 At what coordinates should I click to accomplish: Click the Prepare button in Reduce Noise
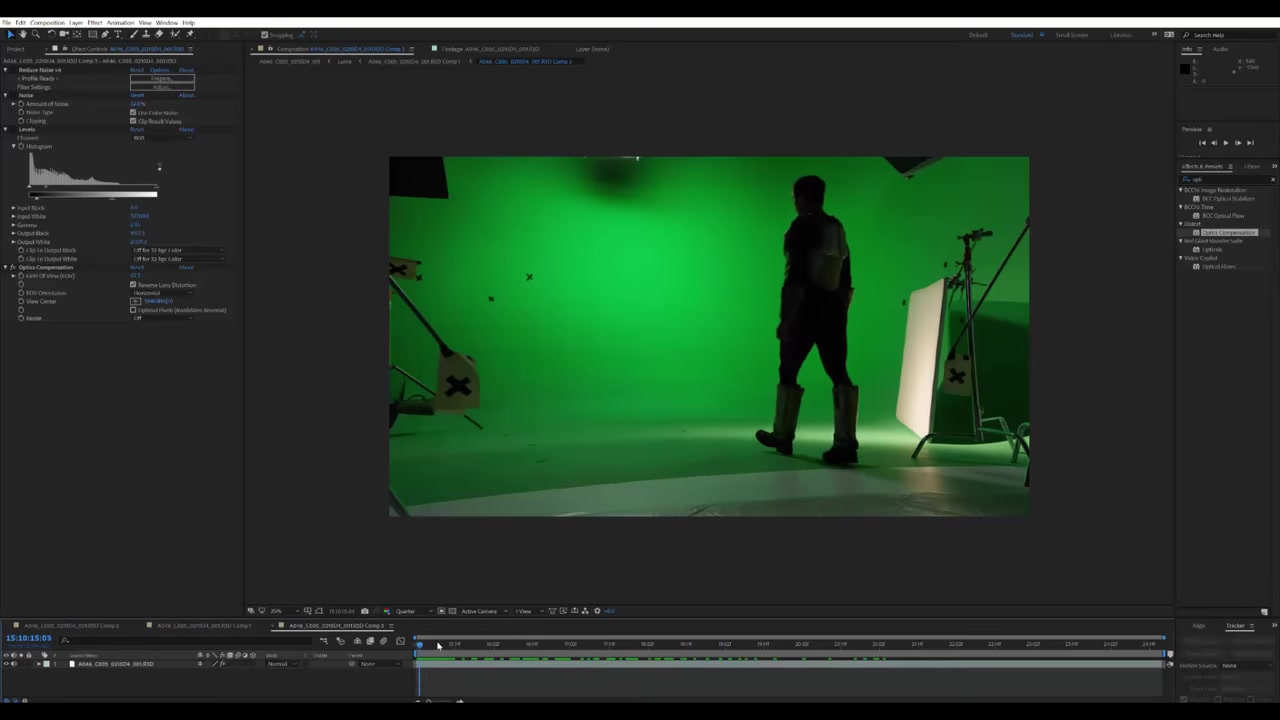pos(162,79)
